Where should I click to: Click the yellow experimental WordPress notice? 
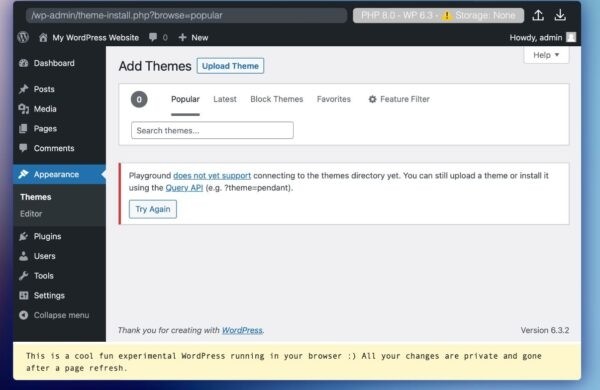pyautogui.click(x=297, y=362)
